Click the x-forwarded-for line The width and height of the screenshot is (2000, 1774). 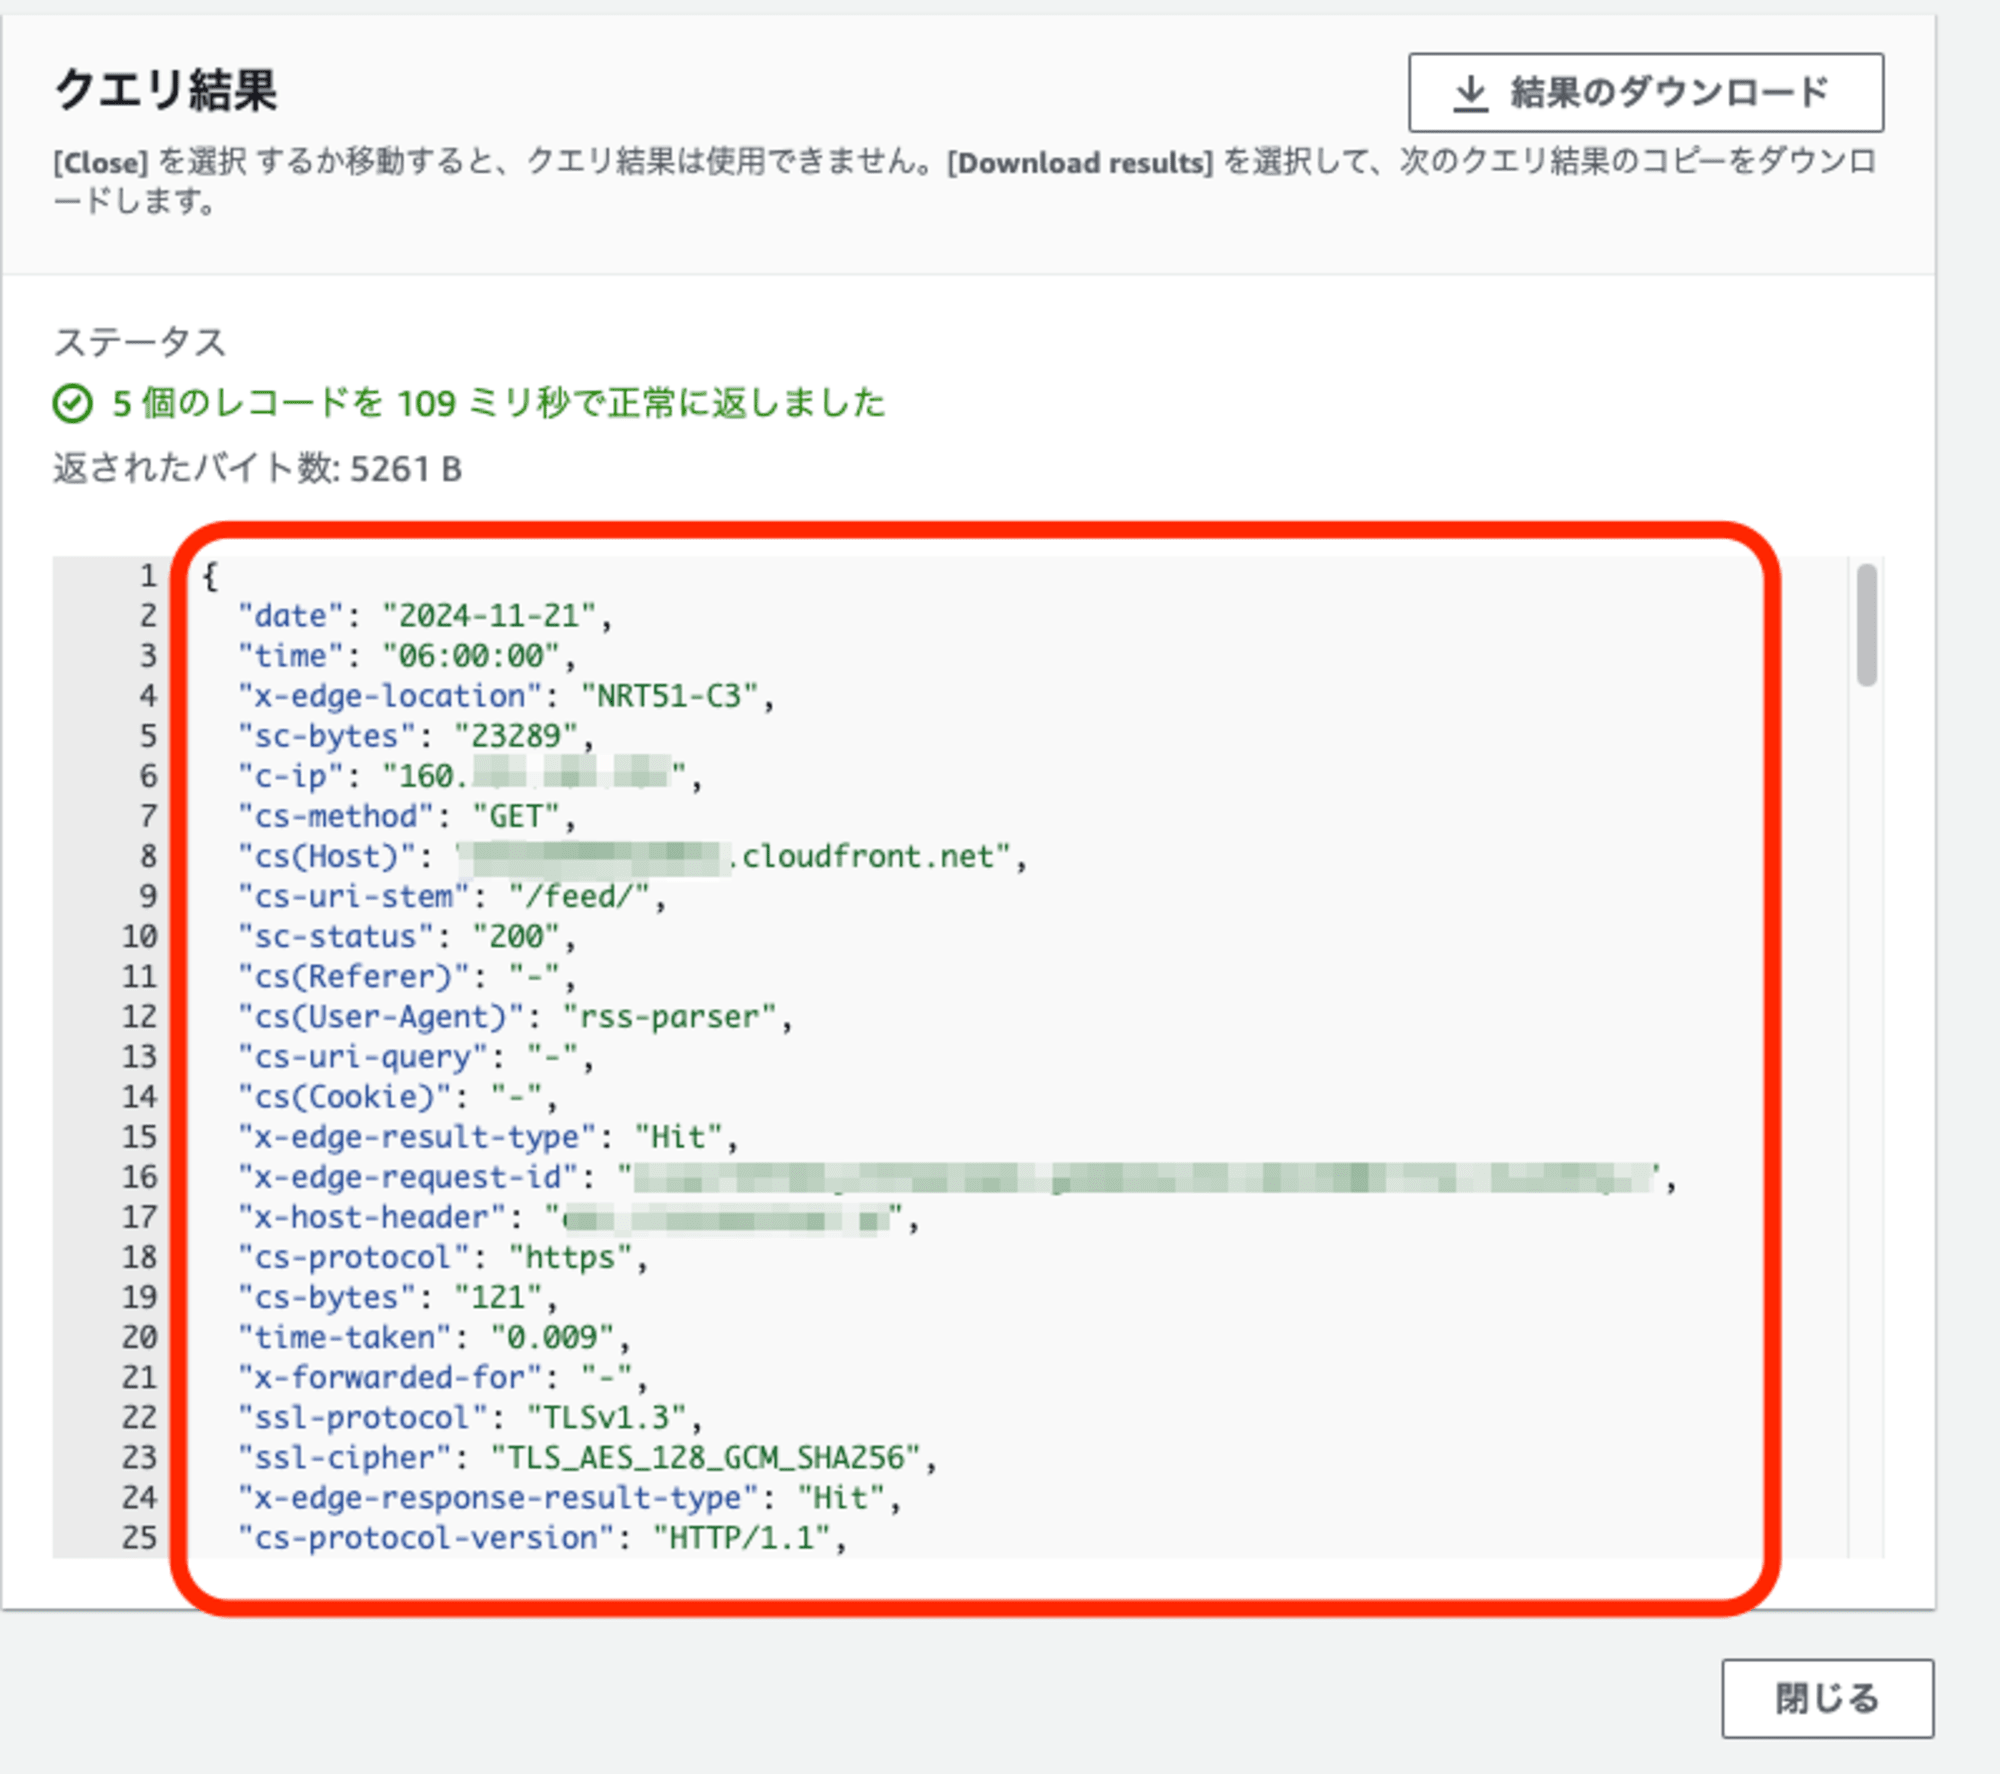click(443, 1377)
